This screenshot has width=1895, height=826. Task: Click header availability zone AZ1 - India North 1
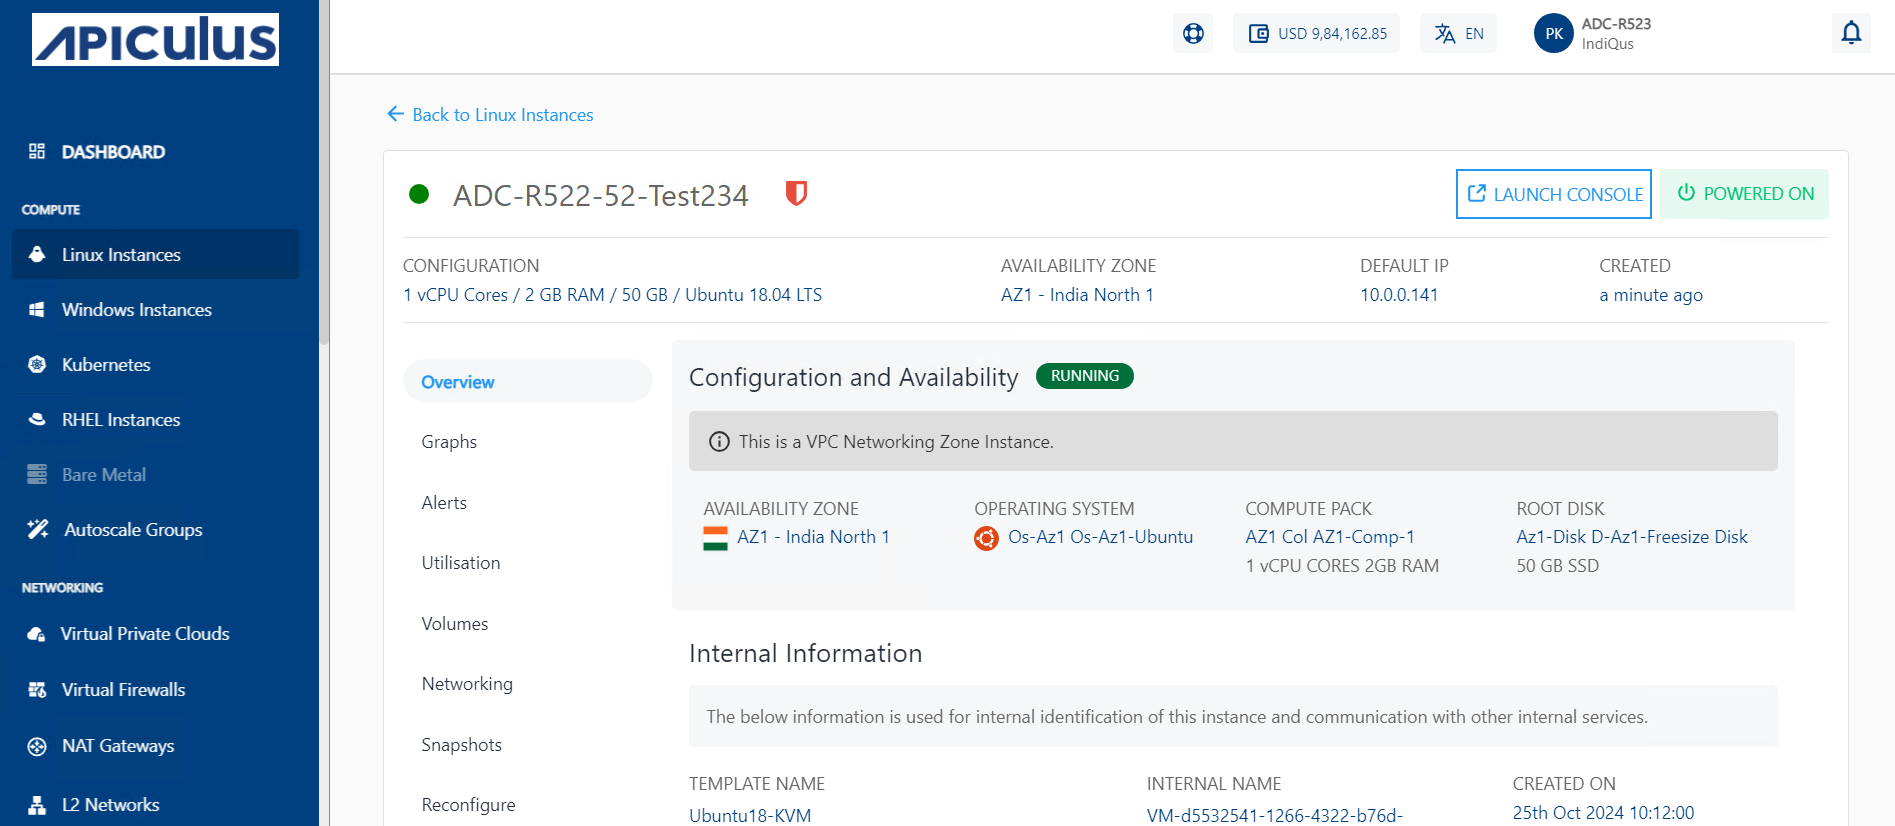click(1077, 295)
